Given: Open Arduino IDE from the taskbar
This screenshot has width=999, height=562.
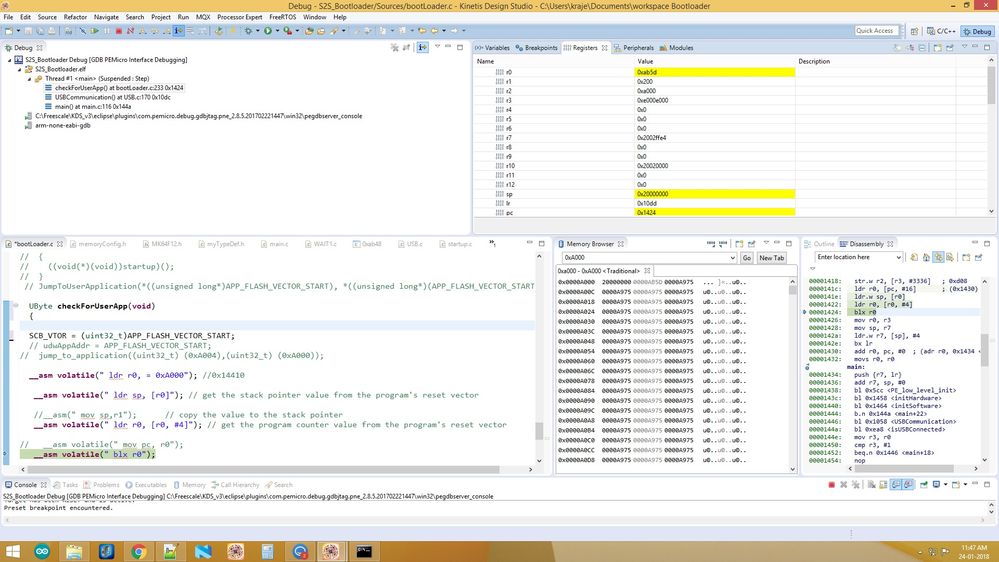Looking at the screenshot, I should coord(42,551).
